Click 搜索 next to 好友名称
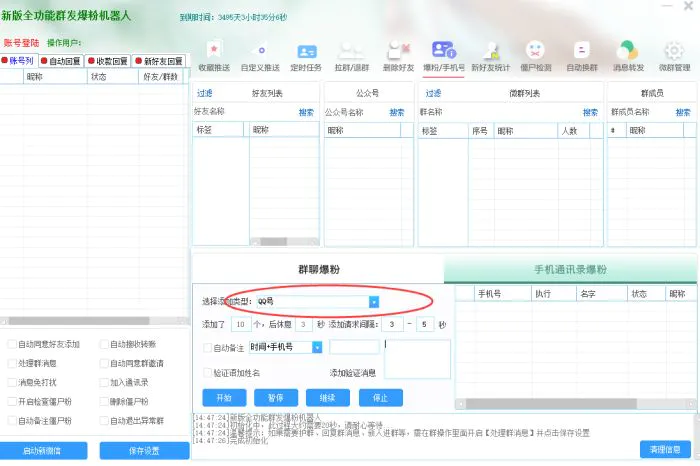Screen dimensions: 700x466 coord(306,112)
